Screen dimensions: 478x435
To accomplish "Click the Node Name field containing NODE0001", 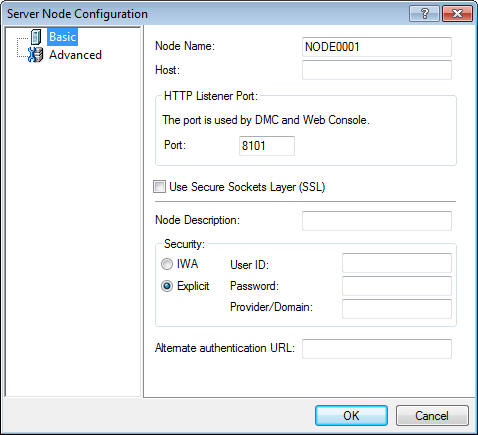I will [x=377, y=47].
